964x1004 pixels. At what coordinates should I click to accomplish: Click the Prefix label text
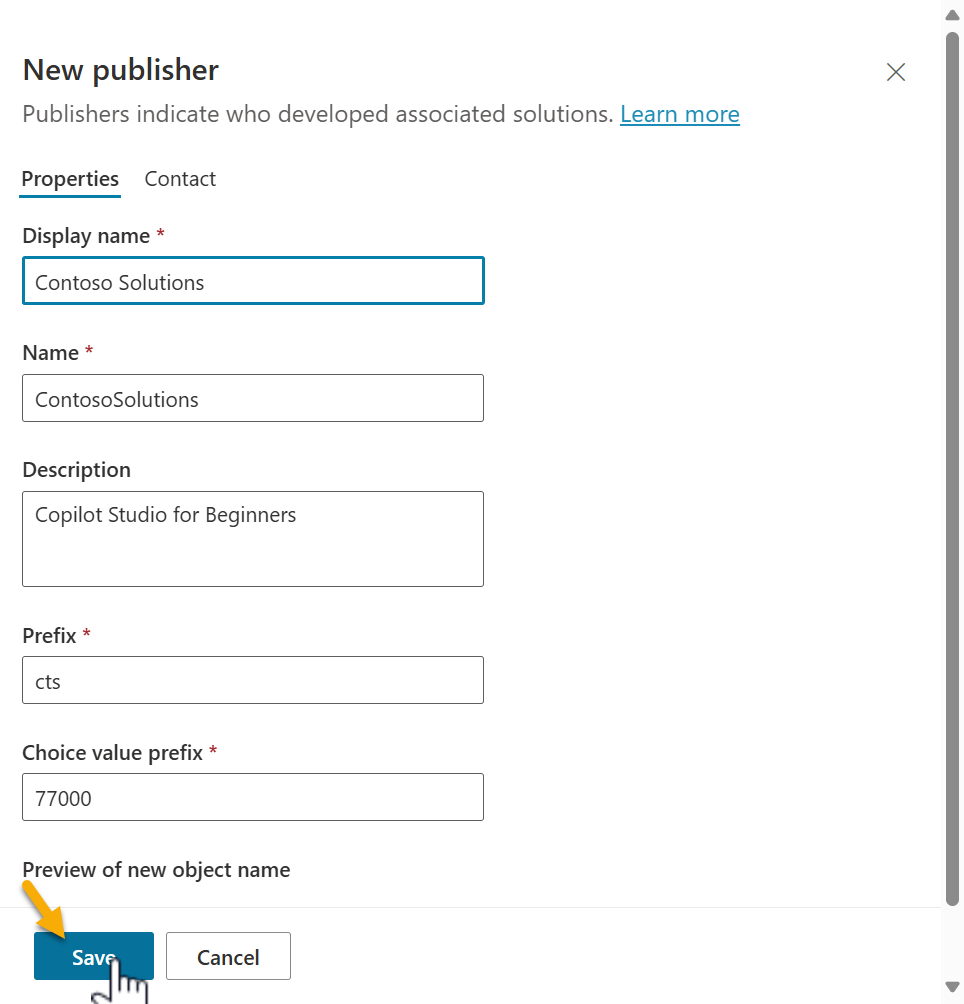(50, 636)
